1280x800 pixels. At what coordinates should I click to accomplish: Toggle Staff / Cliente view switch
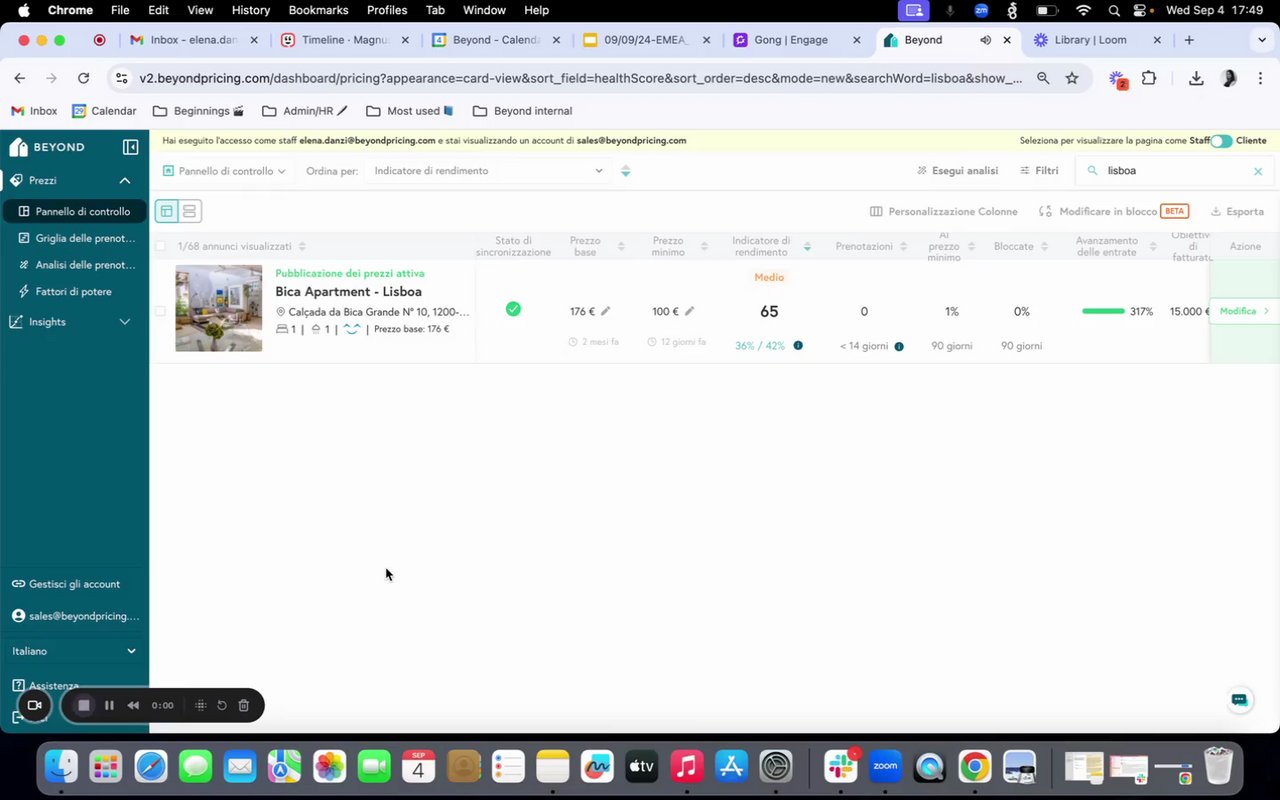(1221, 141)
